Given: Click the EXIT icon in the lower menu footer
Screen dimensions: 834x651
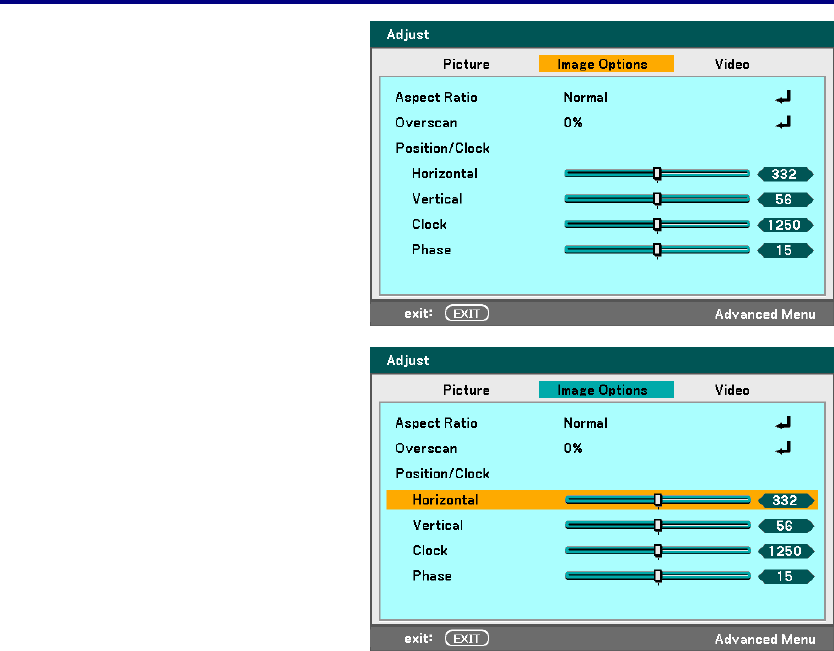Looking at the screenshot, I should tap(466, 638).
